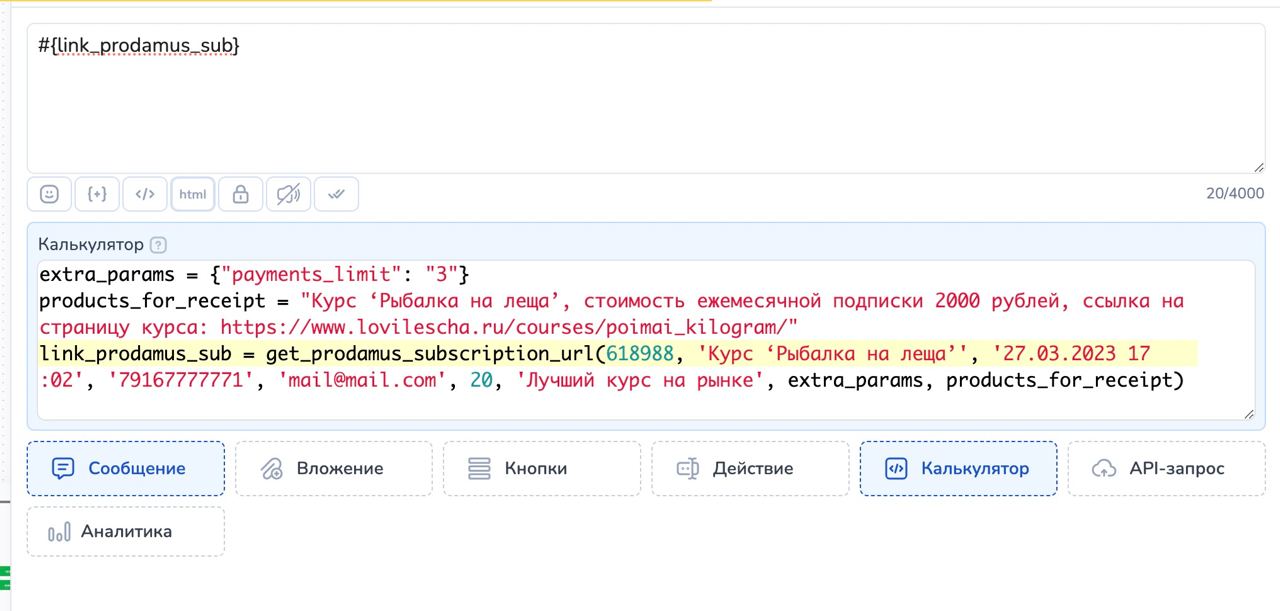Toggle the padlock content protection icon
This screenshot has height=611, width=1280.
(240, 194)
